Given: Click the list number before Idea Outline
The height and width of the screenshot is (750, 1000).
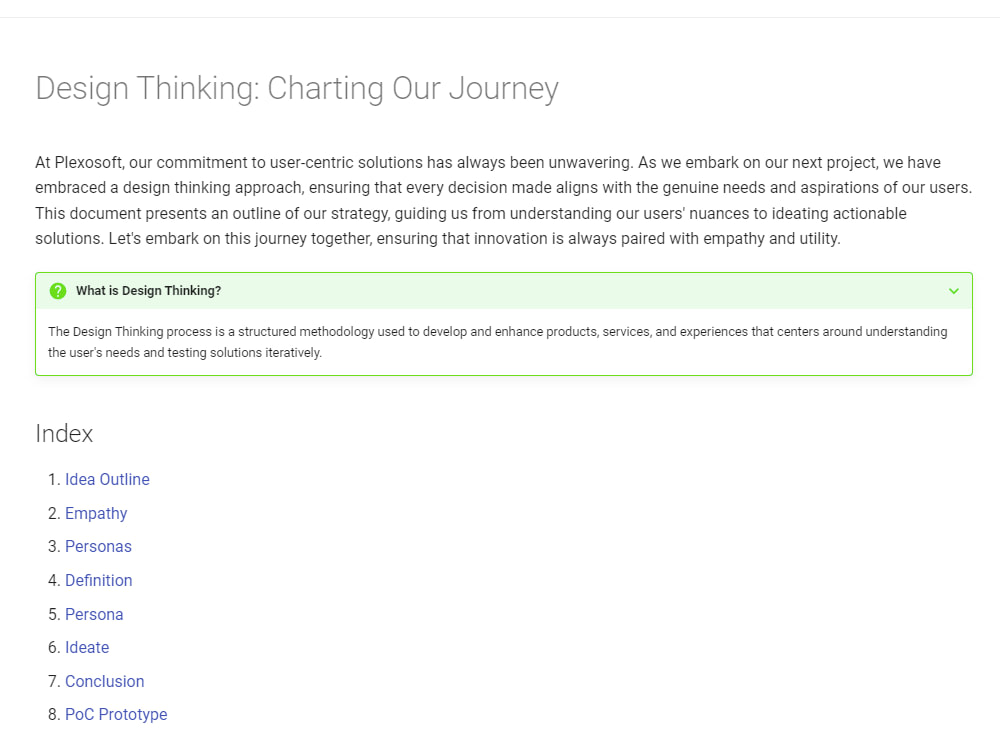Looking at the screenshot, I should coord(53,479).
